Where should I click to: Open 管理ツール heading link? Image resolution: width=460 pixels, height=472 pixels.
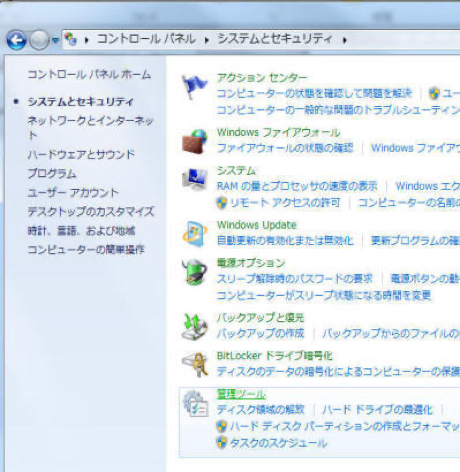(x=241, y=394)
